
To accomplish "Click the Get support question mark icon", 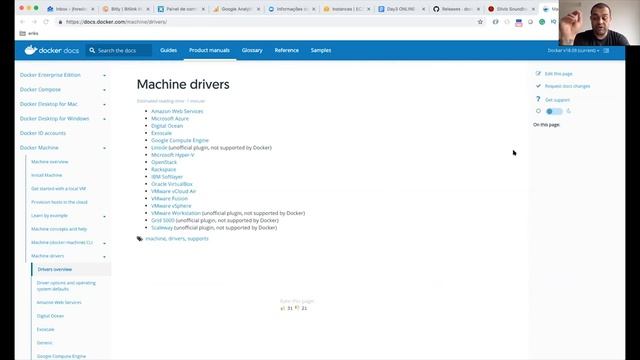I will click(538, 99).
